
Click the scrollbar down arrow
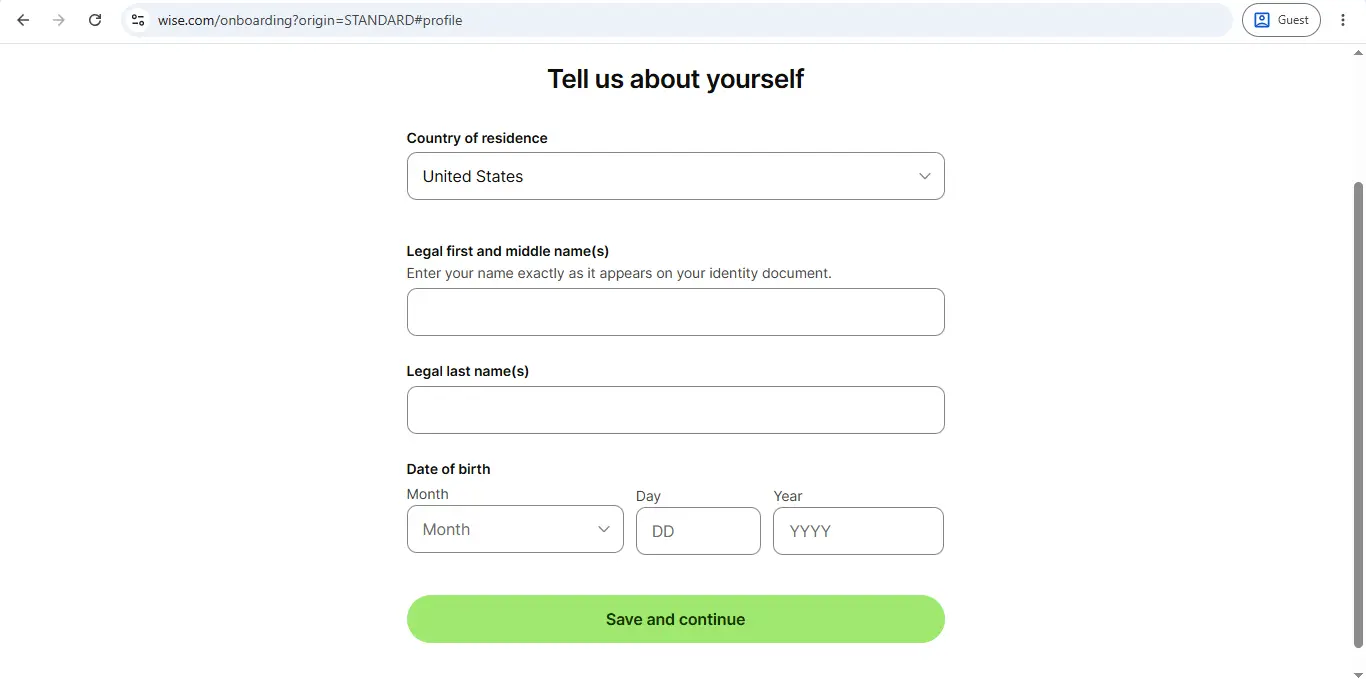(x=1358, y=672)
